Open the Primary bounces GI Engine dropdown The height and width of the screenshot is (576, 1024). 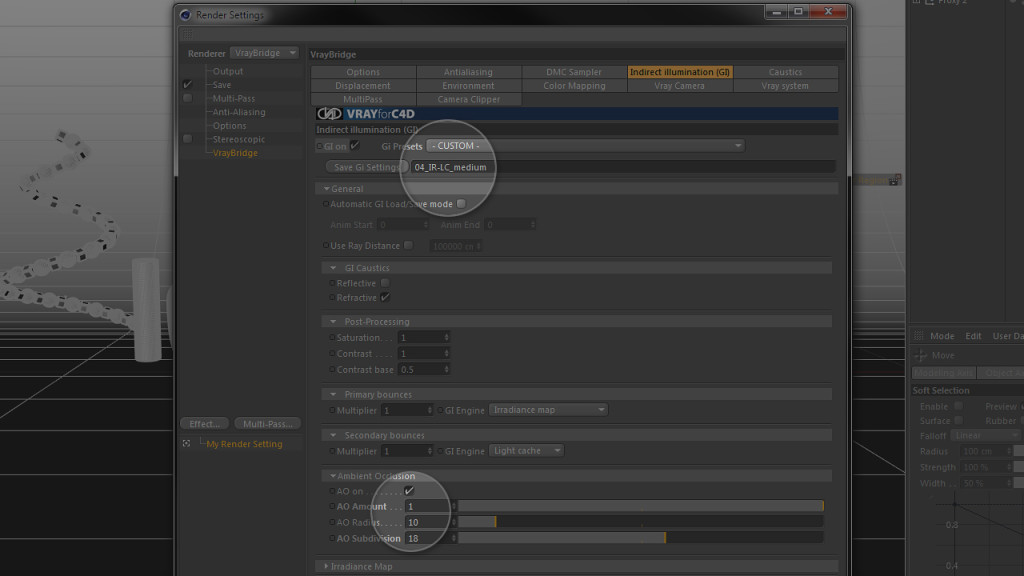click(x=548, y=410)
